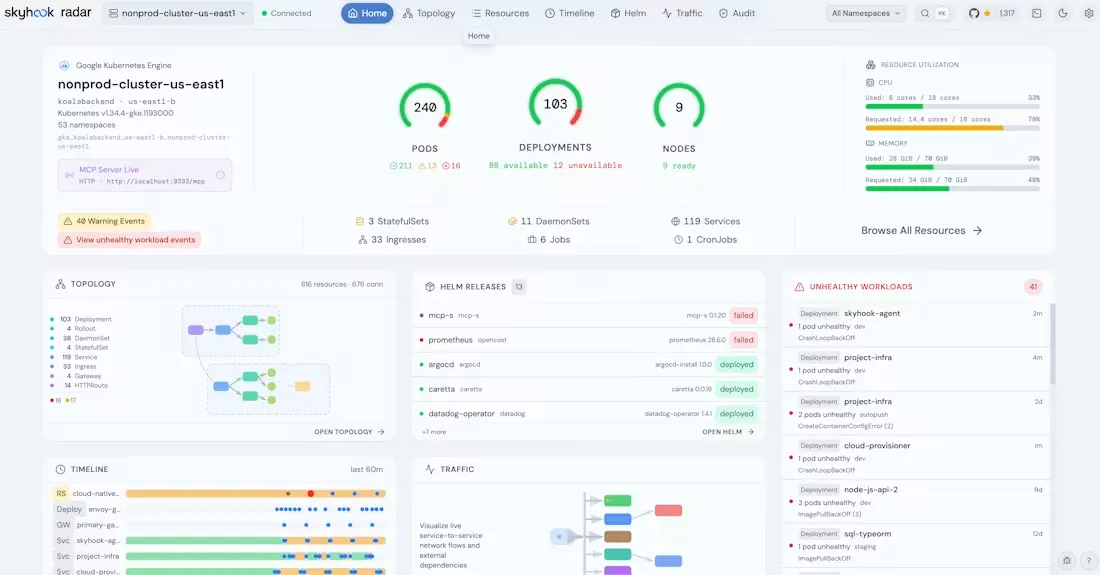Click the search magnifier icon in the top bar
1100x575 pixels.
pos(925,13)
